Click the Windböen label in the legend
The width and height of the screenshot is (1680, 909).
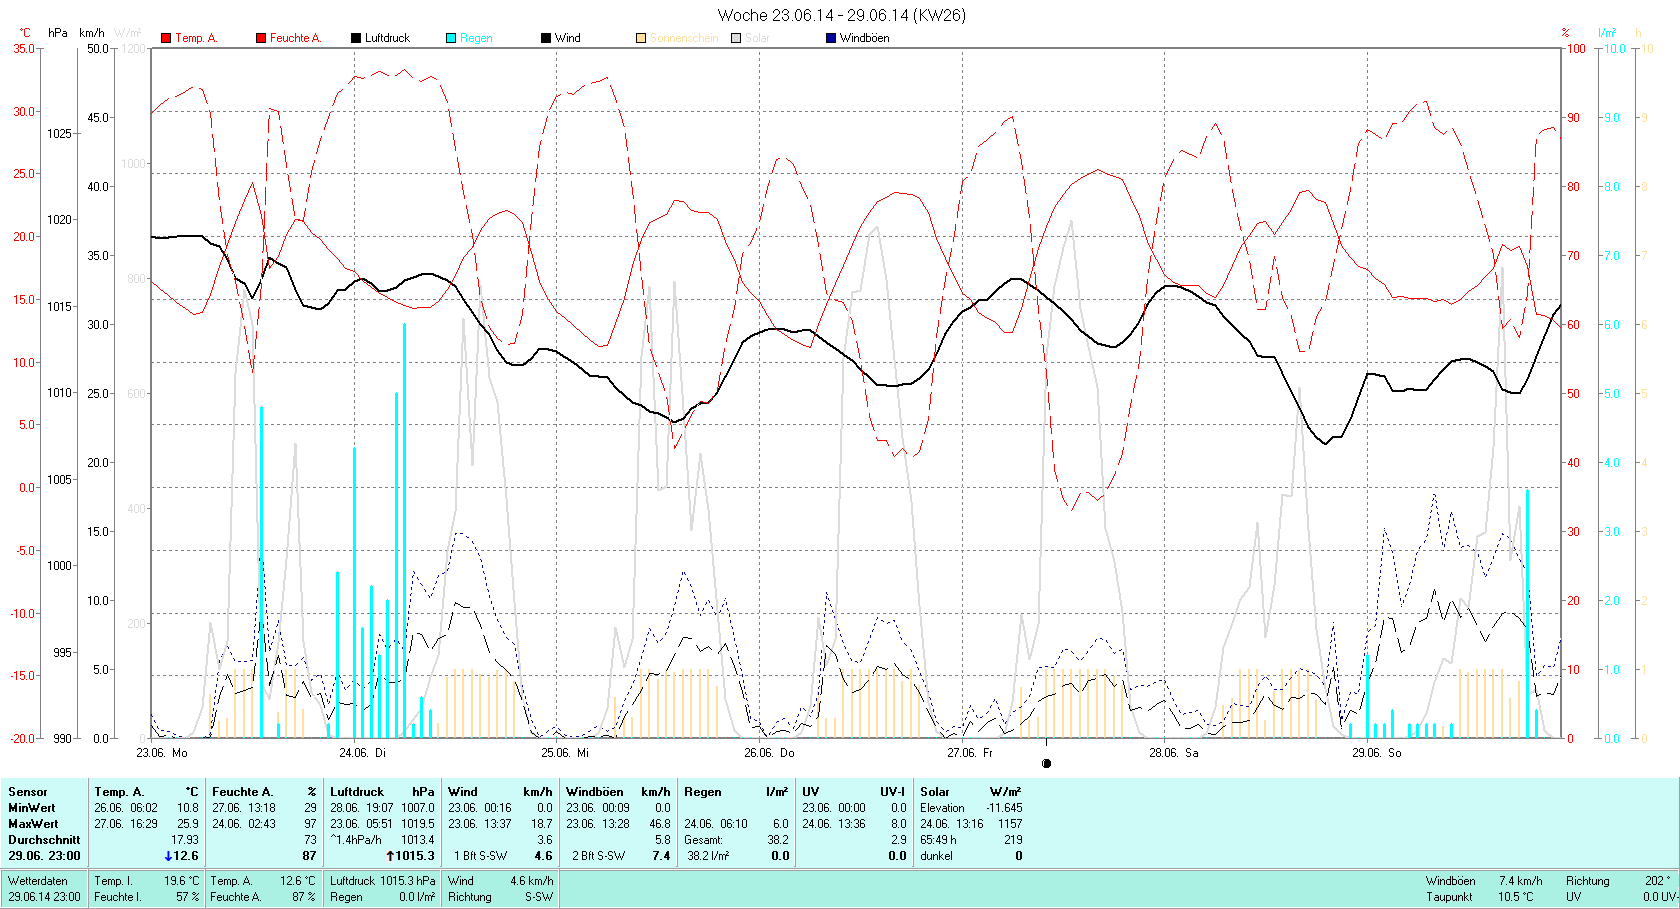tap(864, 38)
